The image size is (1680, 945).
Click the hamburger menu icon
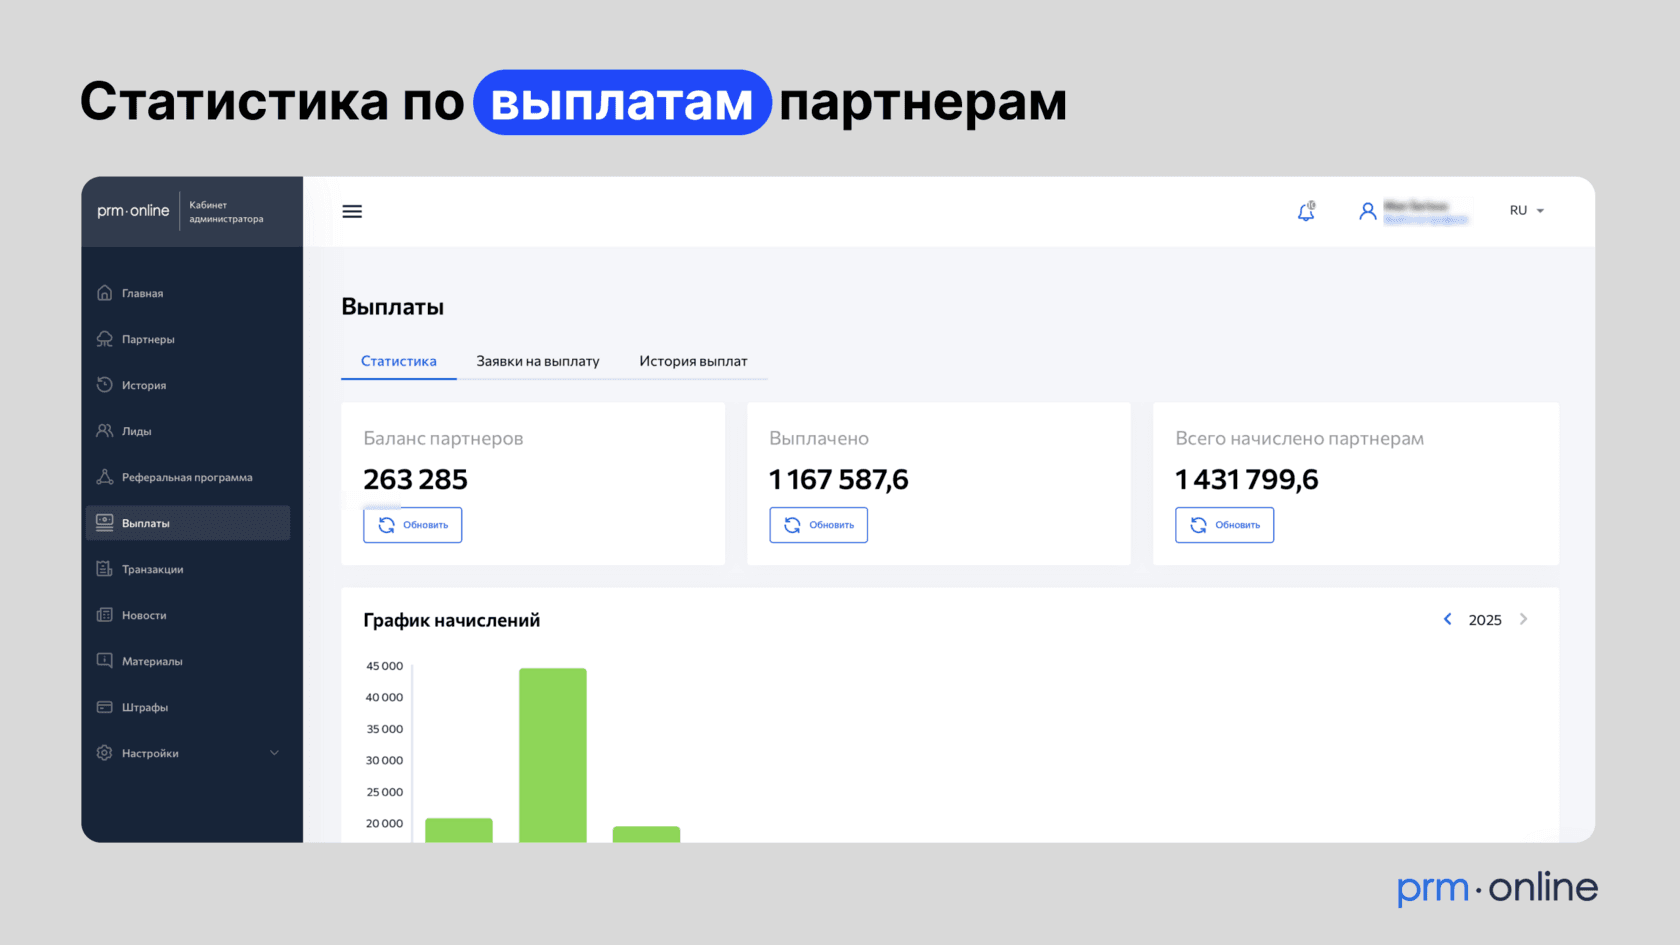coord(352,212)
